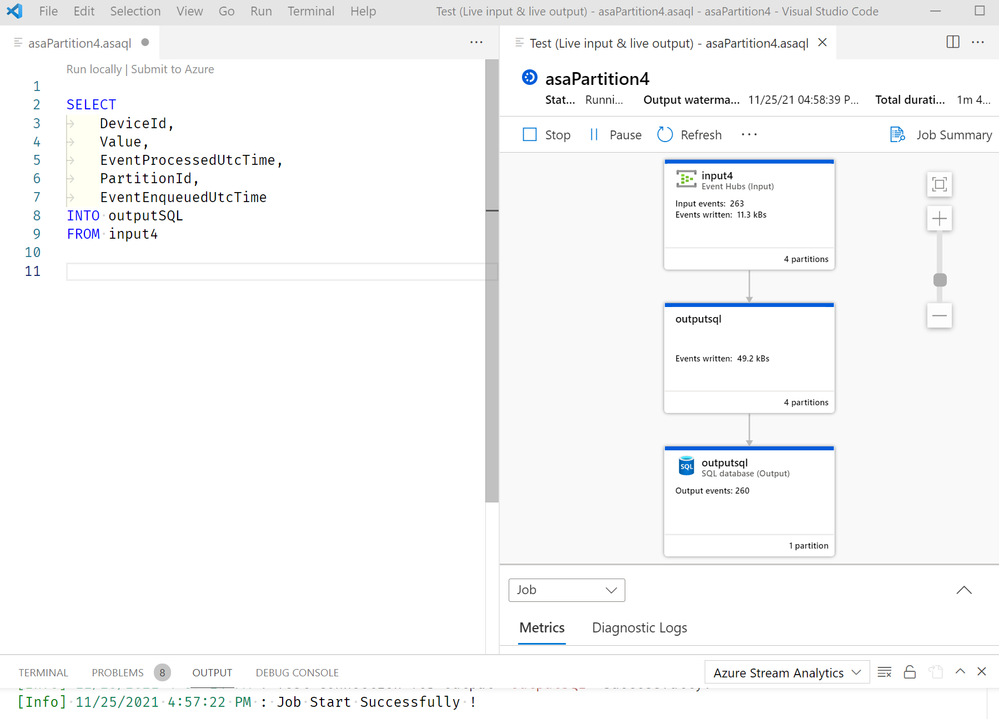The height and width of the screenshot is (719, 999).
Task: Open the Go menu
Action: click(x=226, y=11)
